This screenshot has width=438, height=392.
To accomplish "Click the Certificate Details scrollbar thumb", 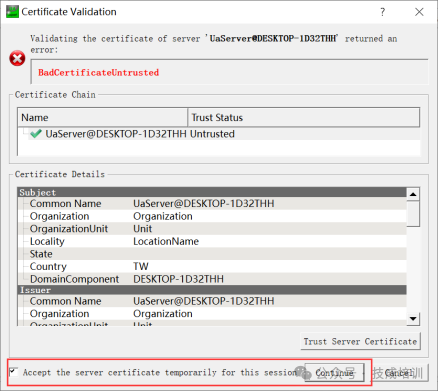I will click(413, 214).
